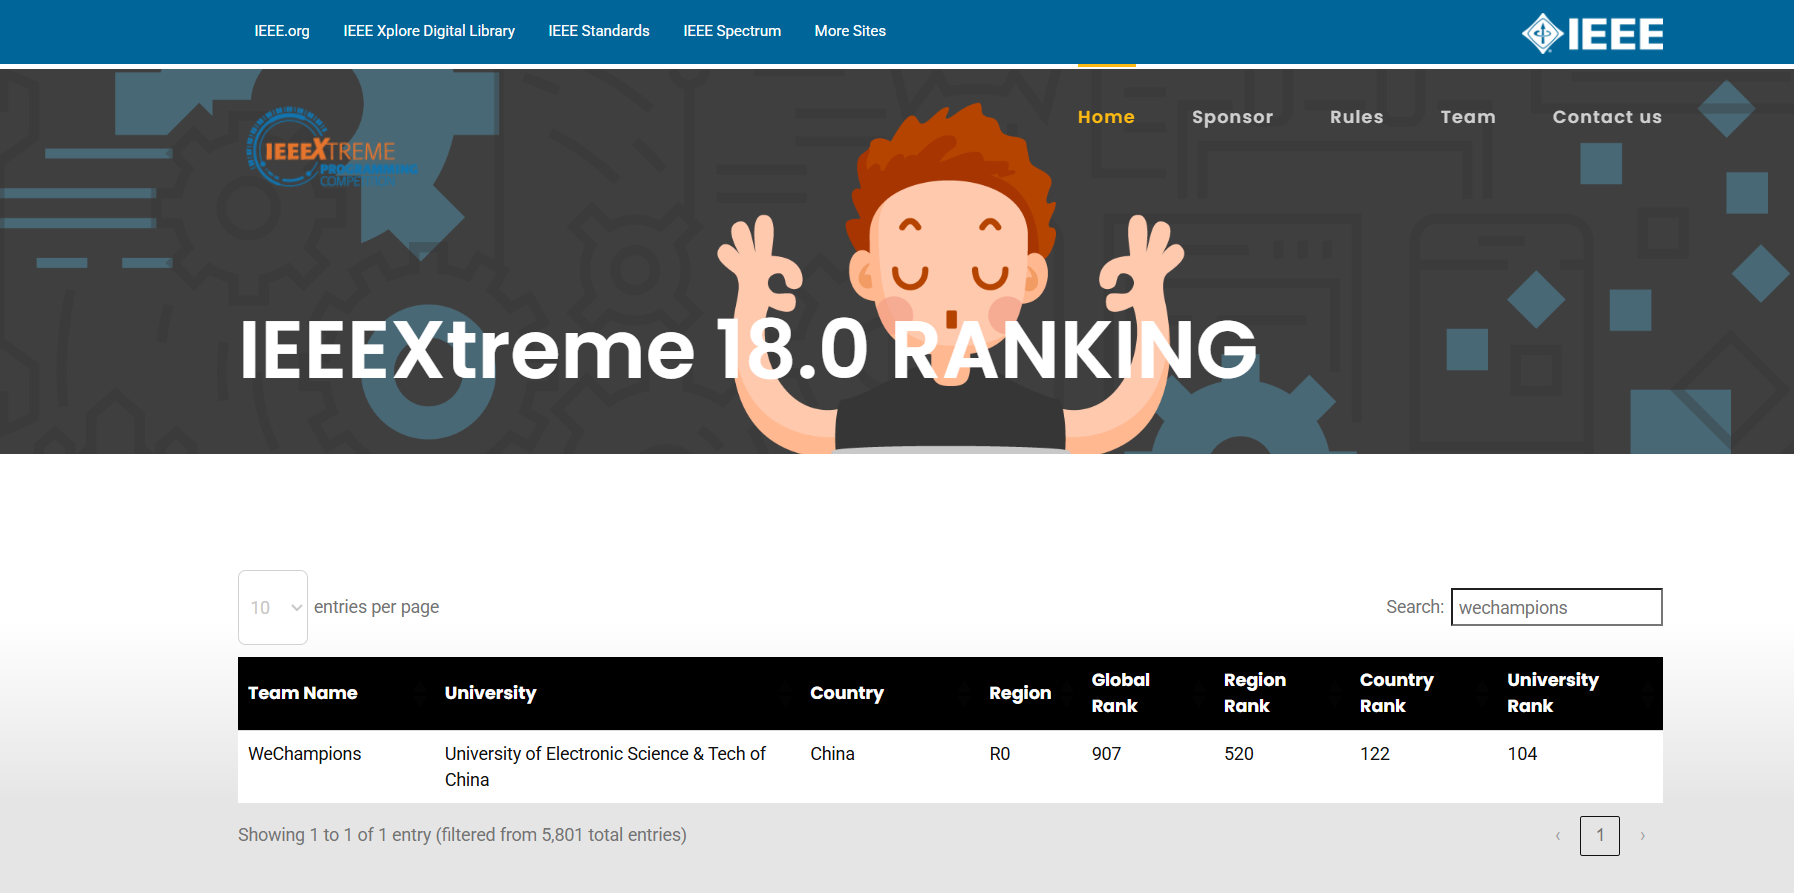
Task: Click the Showing 1 to 1 entries text
Action: pyautogui.click(x=462, y=835)
